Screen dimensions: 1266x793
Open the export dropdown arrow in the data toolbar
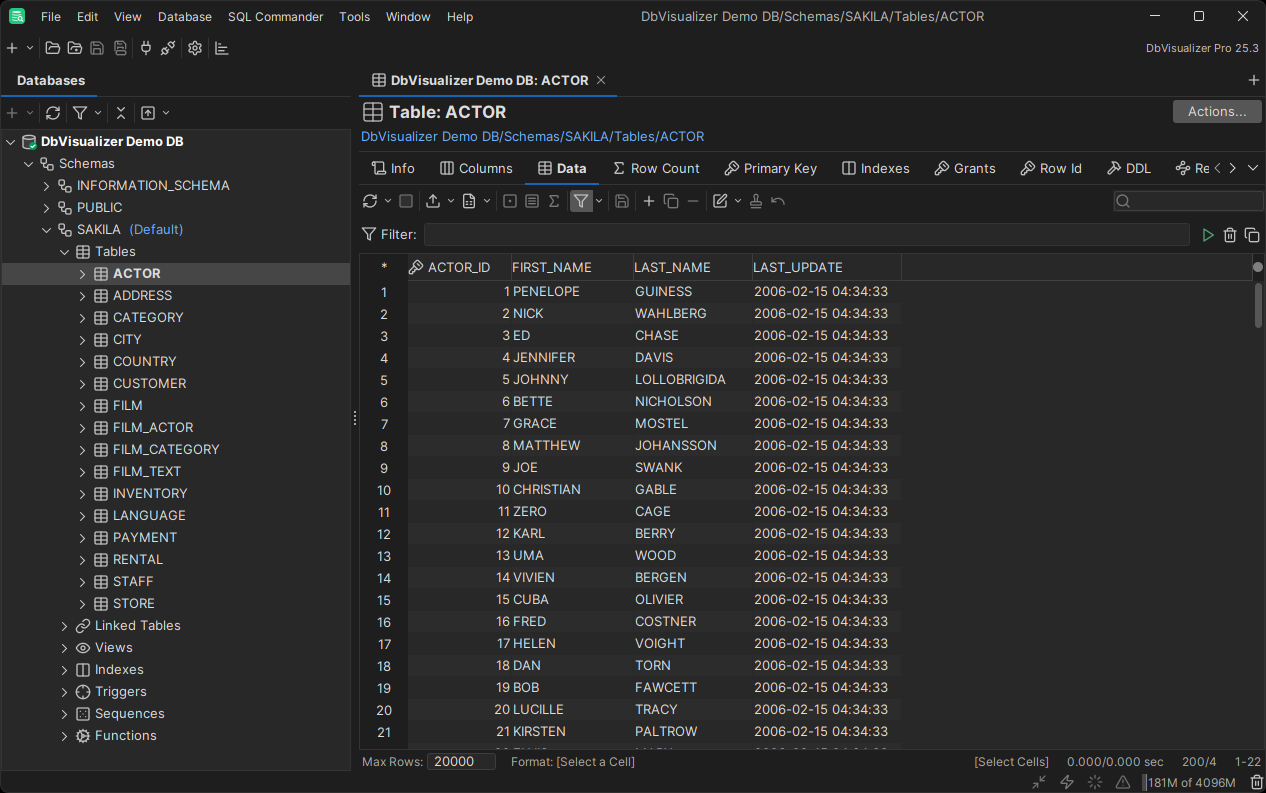(x=449, y=201)
